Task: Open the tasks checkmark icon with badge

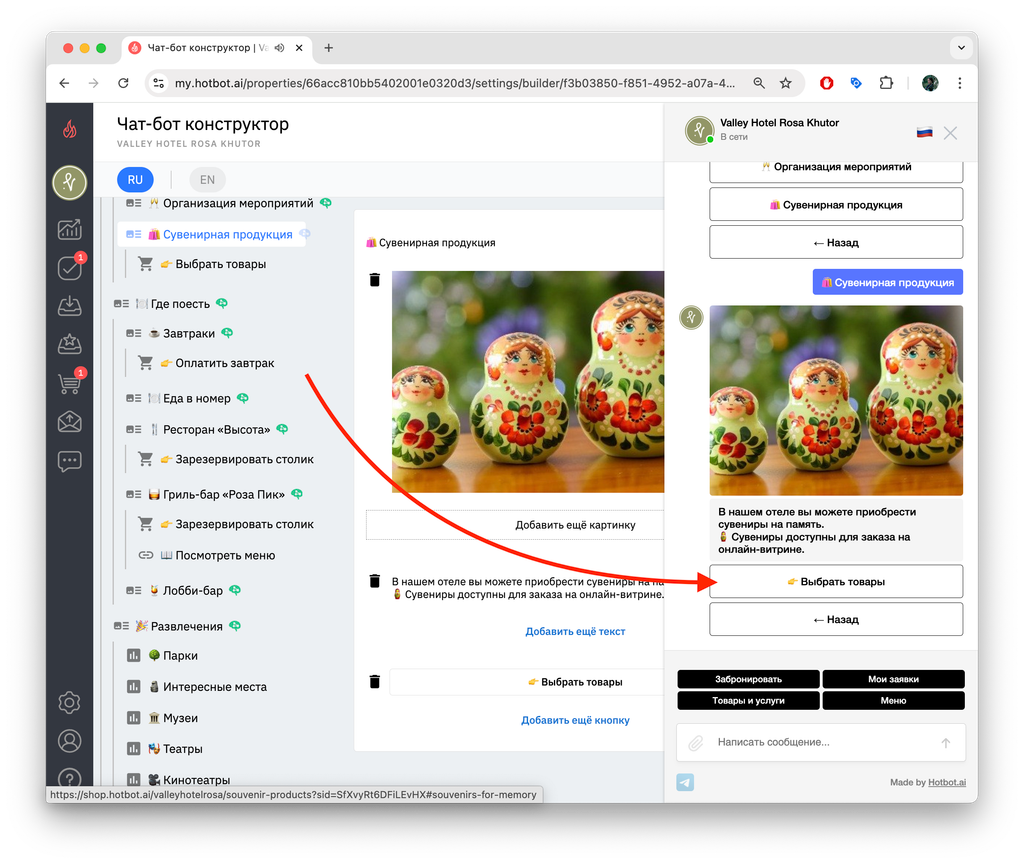Action: point(69,268)
